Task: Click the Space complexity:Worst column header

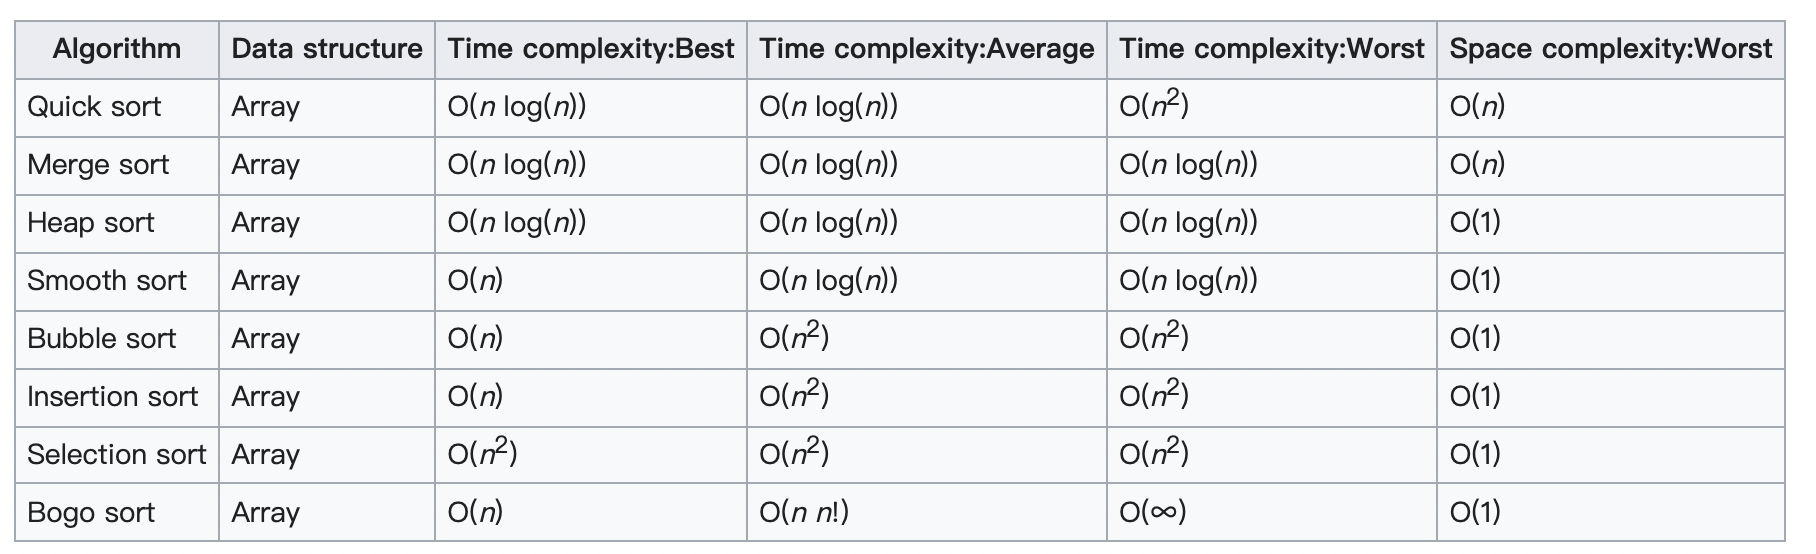Action: [x=1611, y=49]
